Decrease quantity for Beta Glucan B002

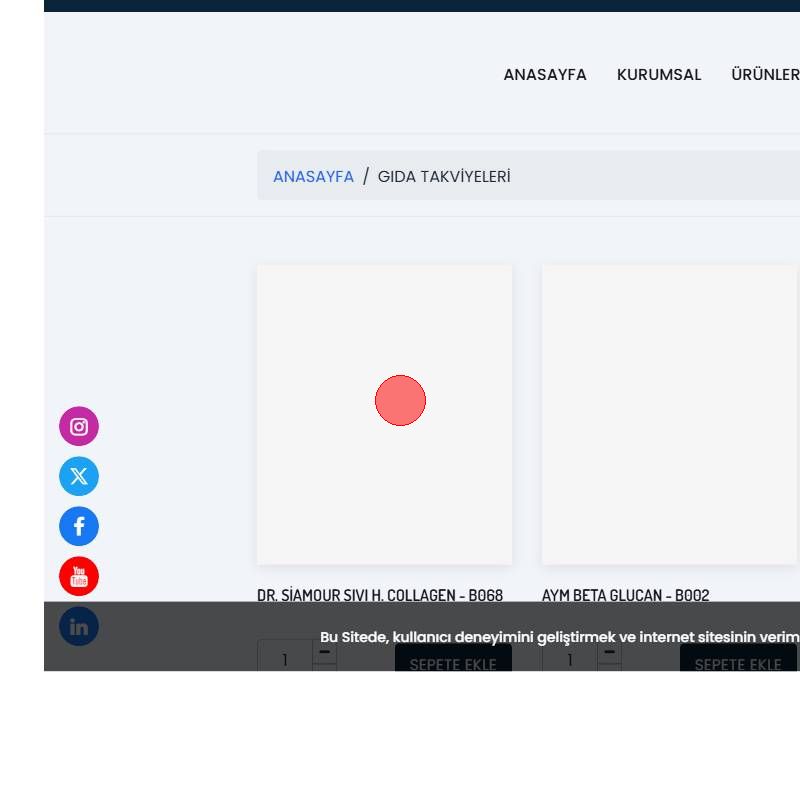point(610,652)
